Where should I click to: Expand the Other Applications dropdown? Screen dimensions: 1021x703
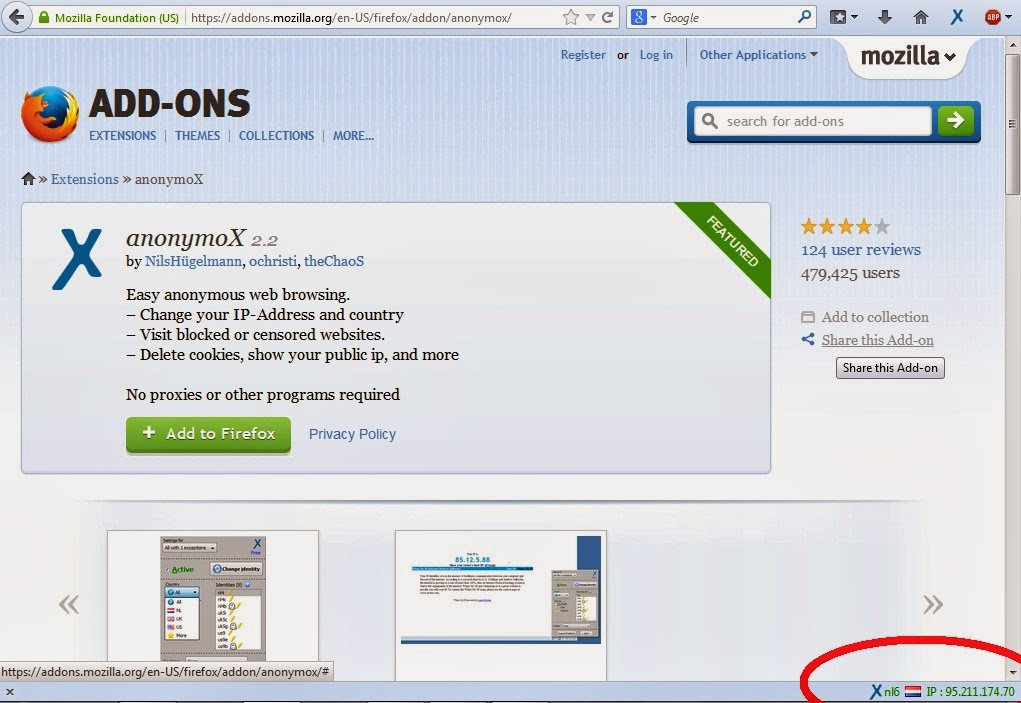point(759,55)
